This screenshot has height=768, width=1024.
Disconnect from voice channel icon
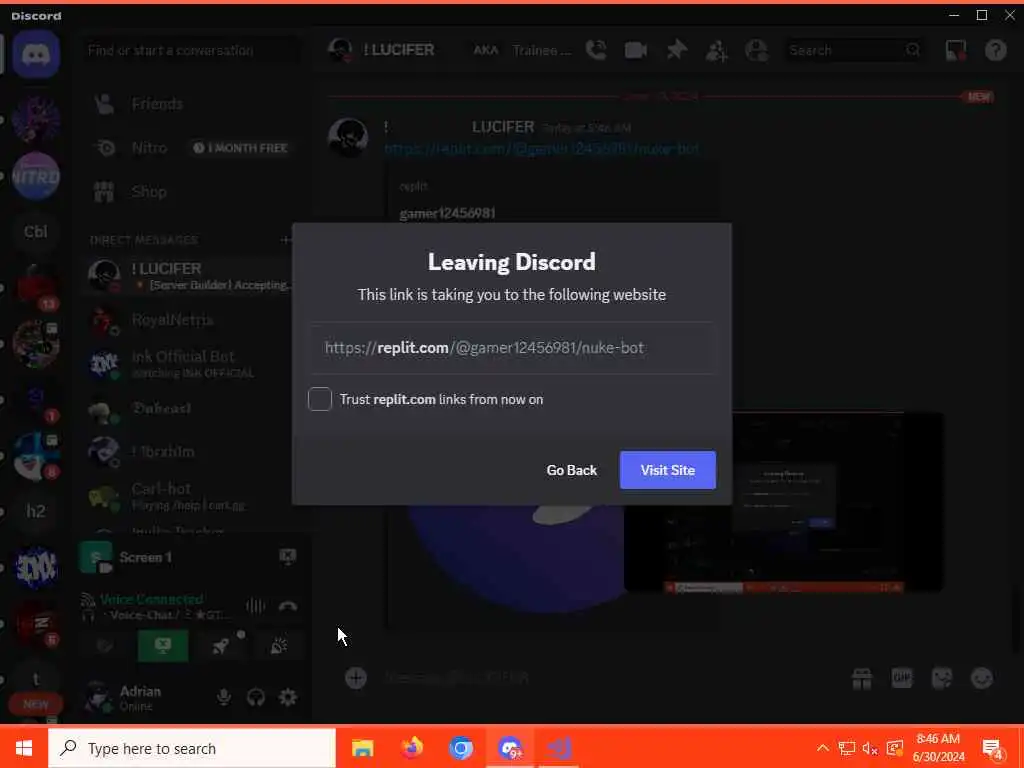(288, 607)
